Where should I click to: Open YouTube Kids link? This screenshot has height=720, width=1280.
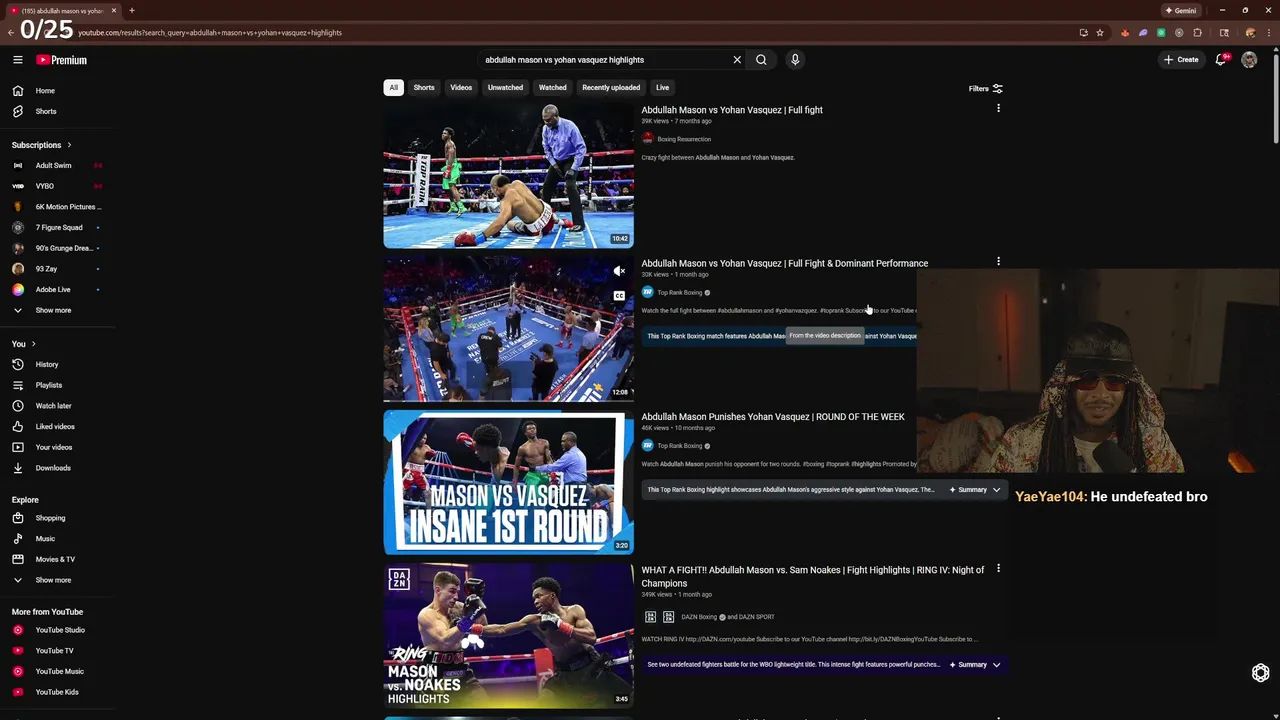(x=57, y=692)
